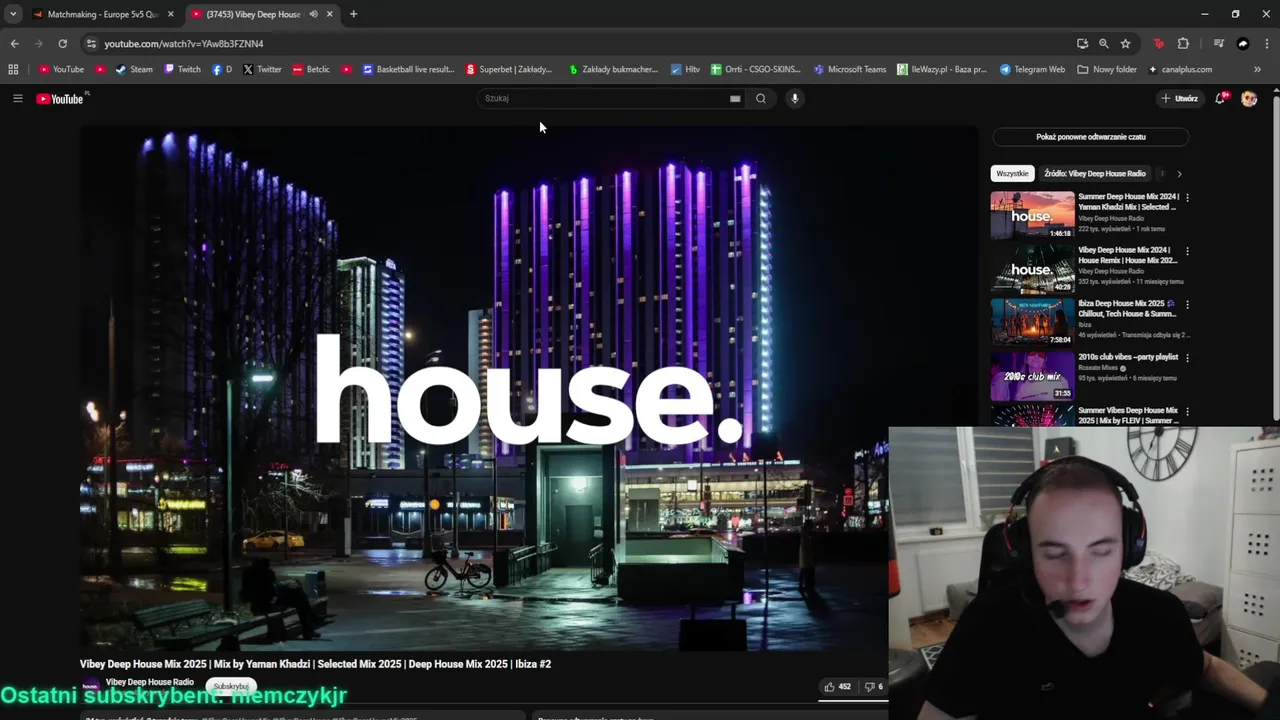
Task: Click the Utwórz create button
Action: (x=1179, y=98)
